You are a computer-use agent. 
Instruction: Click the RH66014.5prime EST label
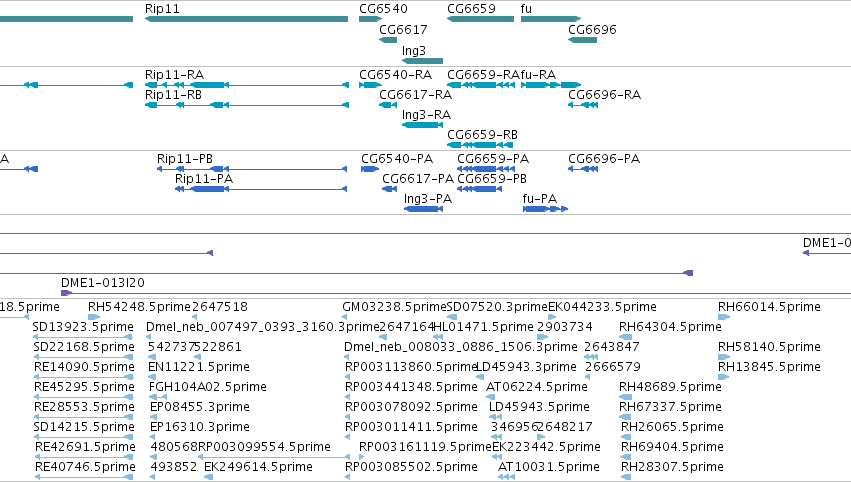(x=769, y=307)
